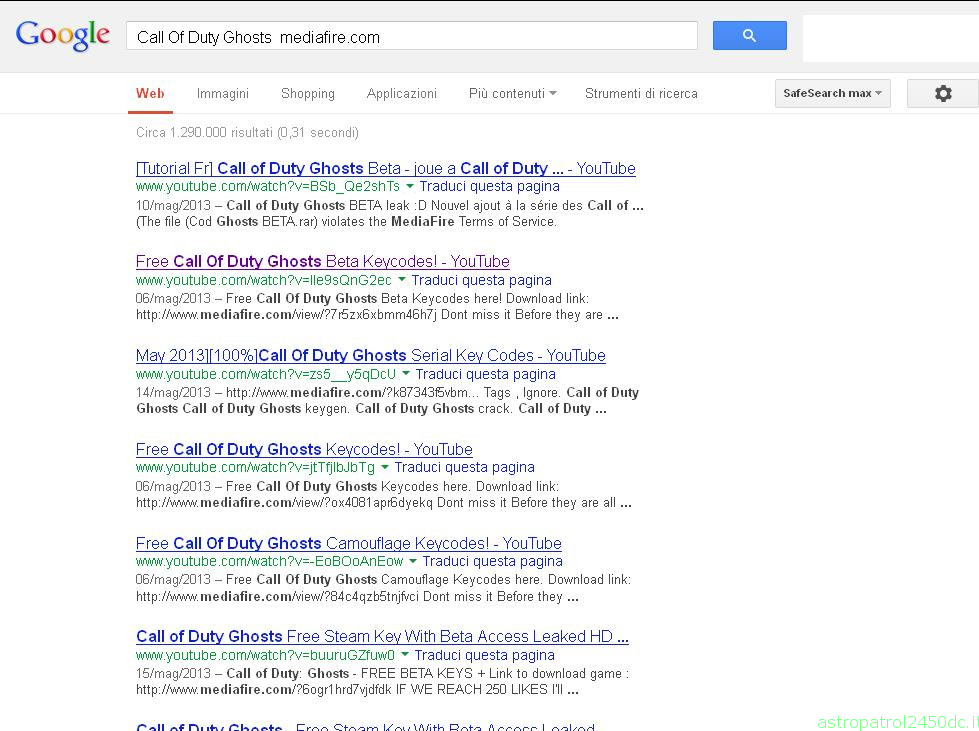
Task: Click the www.youtube.com/watch?v=BSb_Qe2shTs URL
Action: [268, 187]
